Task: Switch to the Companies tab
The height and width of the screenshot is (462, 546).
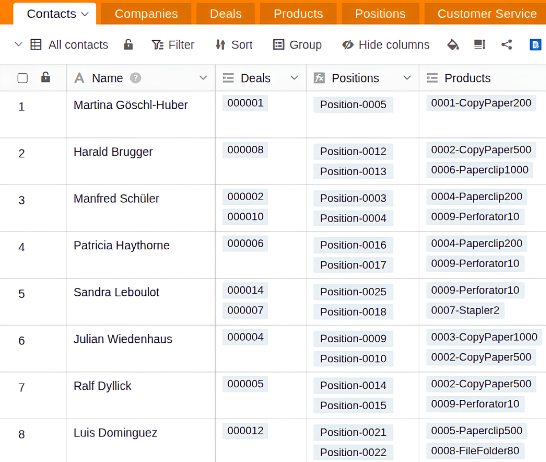Action: [x=146, y=14]
